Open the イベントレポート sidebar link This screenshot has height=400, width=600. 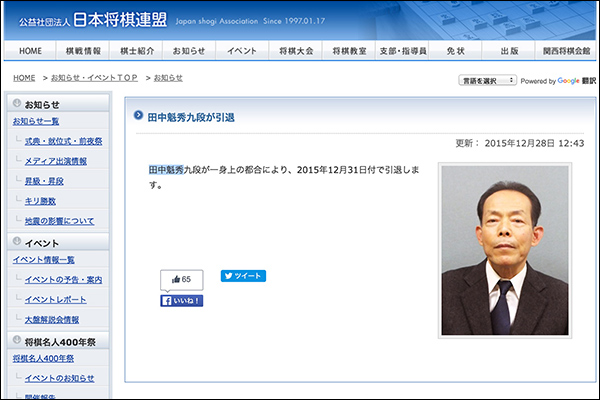coord(58,299)
